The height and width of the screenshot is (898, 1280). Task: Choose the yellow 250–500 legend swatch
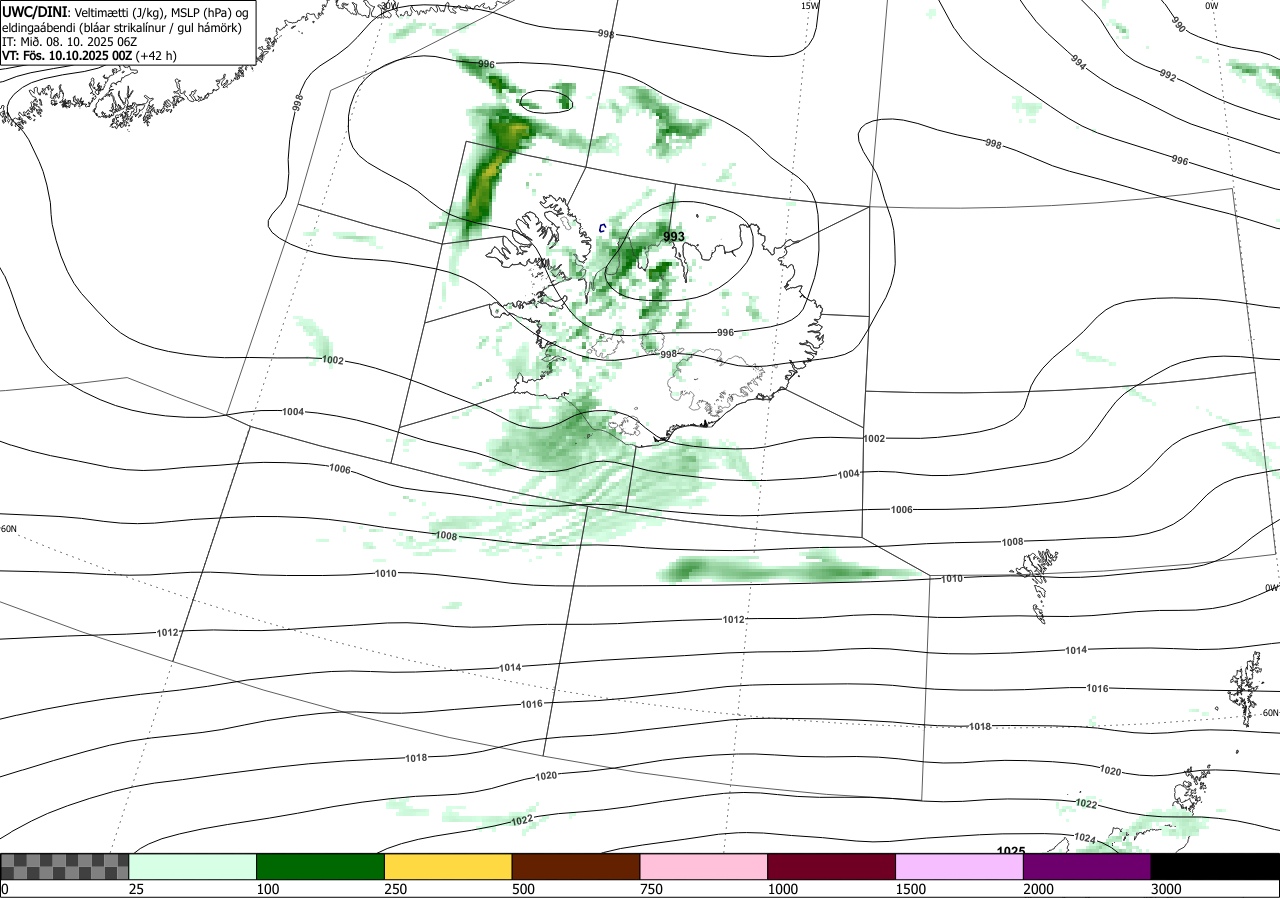[x=448, y=866]
